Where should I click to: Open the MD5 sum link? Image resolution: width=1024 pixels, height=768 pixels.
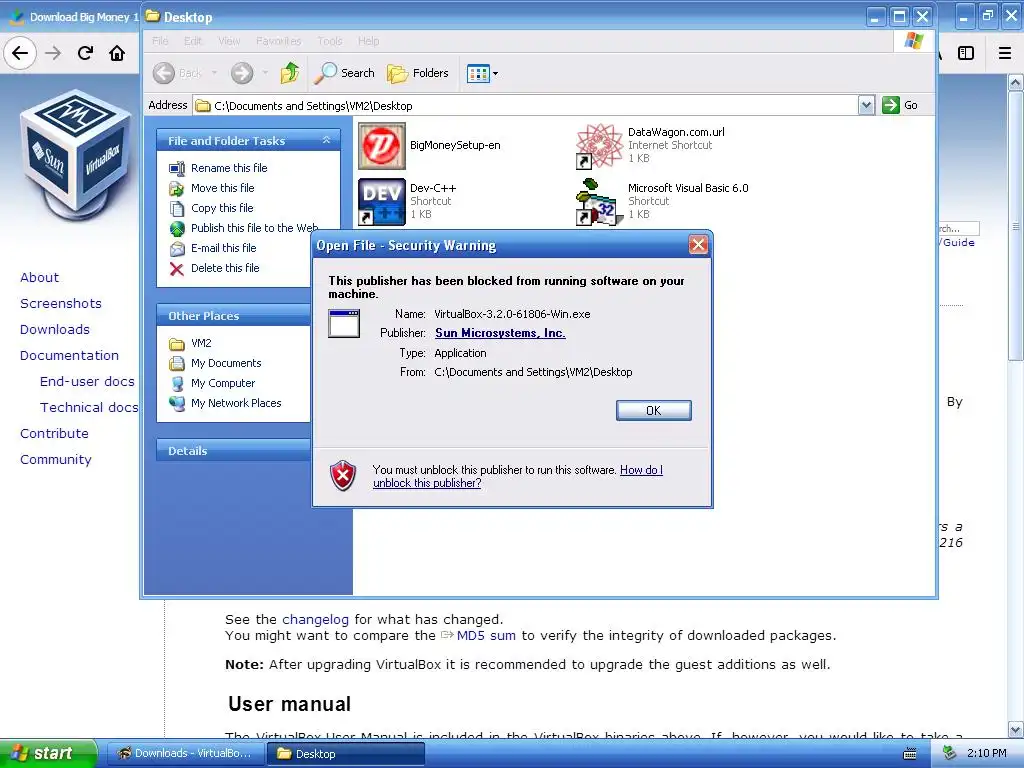[486, 635]
